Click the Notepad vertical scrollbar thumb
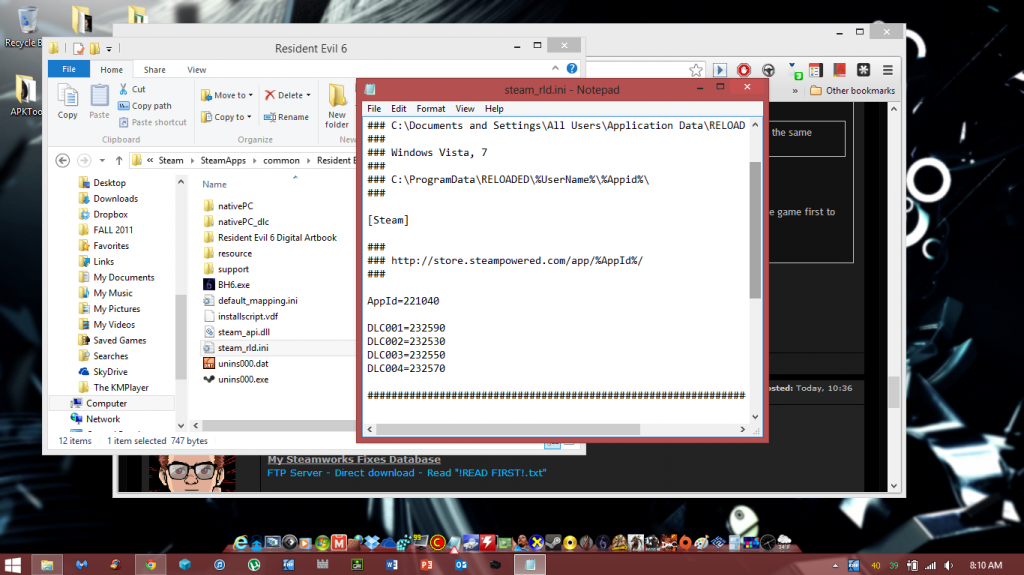This screenshot has height=575, width=1024. tap(755, 229)
